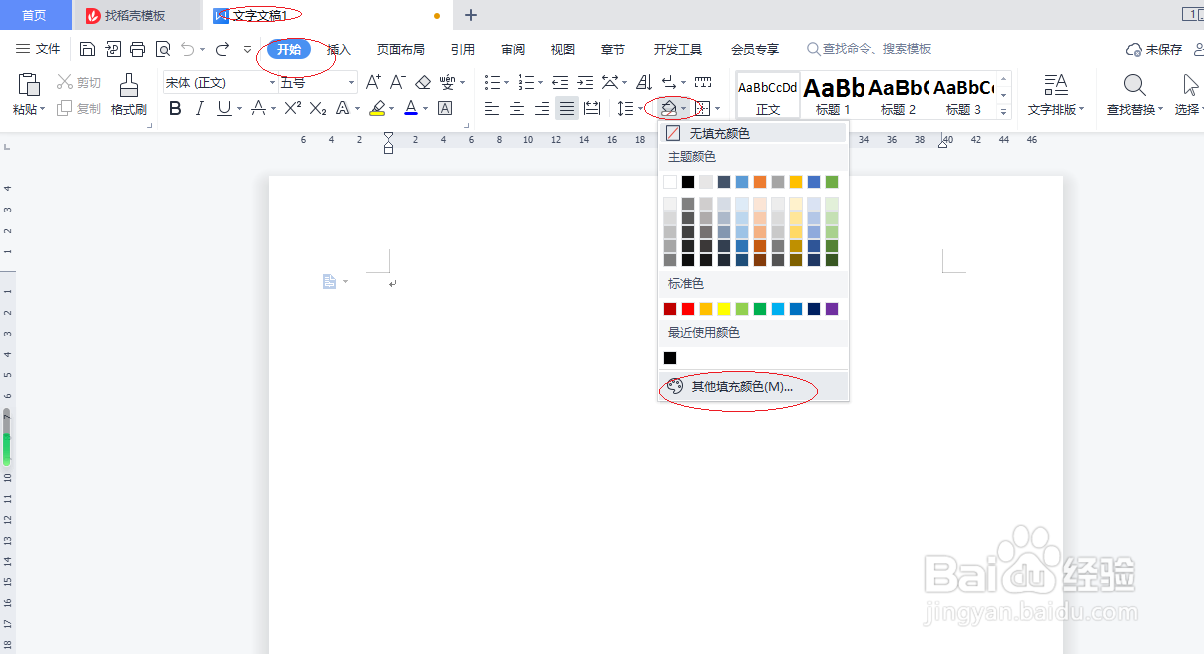This screenshot has height=654, width=1204.
Task: Select the Format Painter tool
Action: point(128,95)
